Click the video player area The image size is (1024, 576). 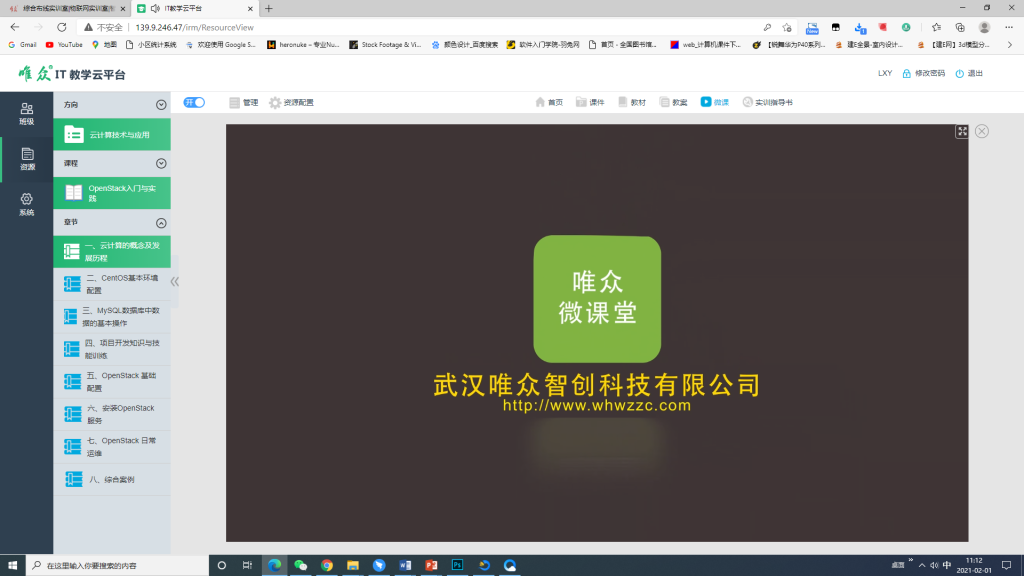(x=597, y=332)
